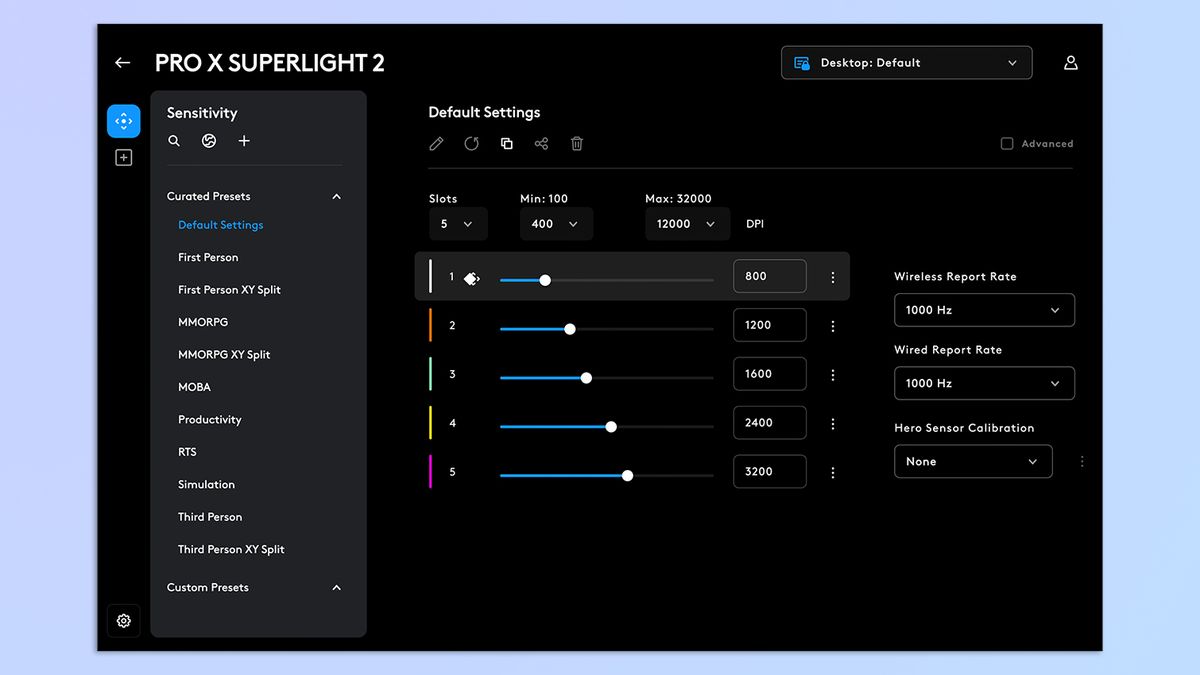Select the MOBA preset

[x=194, y=386]
